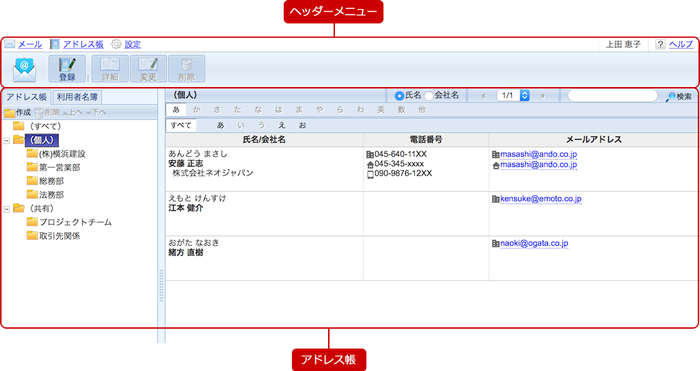Click the pane splitter handle
This screenshot has width=700, height=371.
click(x=161, y=286)
